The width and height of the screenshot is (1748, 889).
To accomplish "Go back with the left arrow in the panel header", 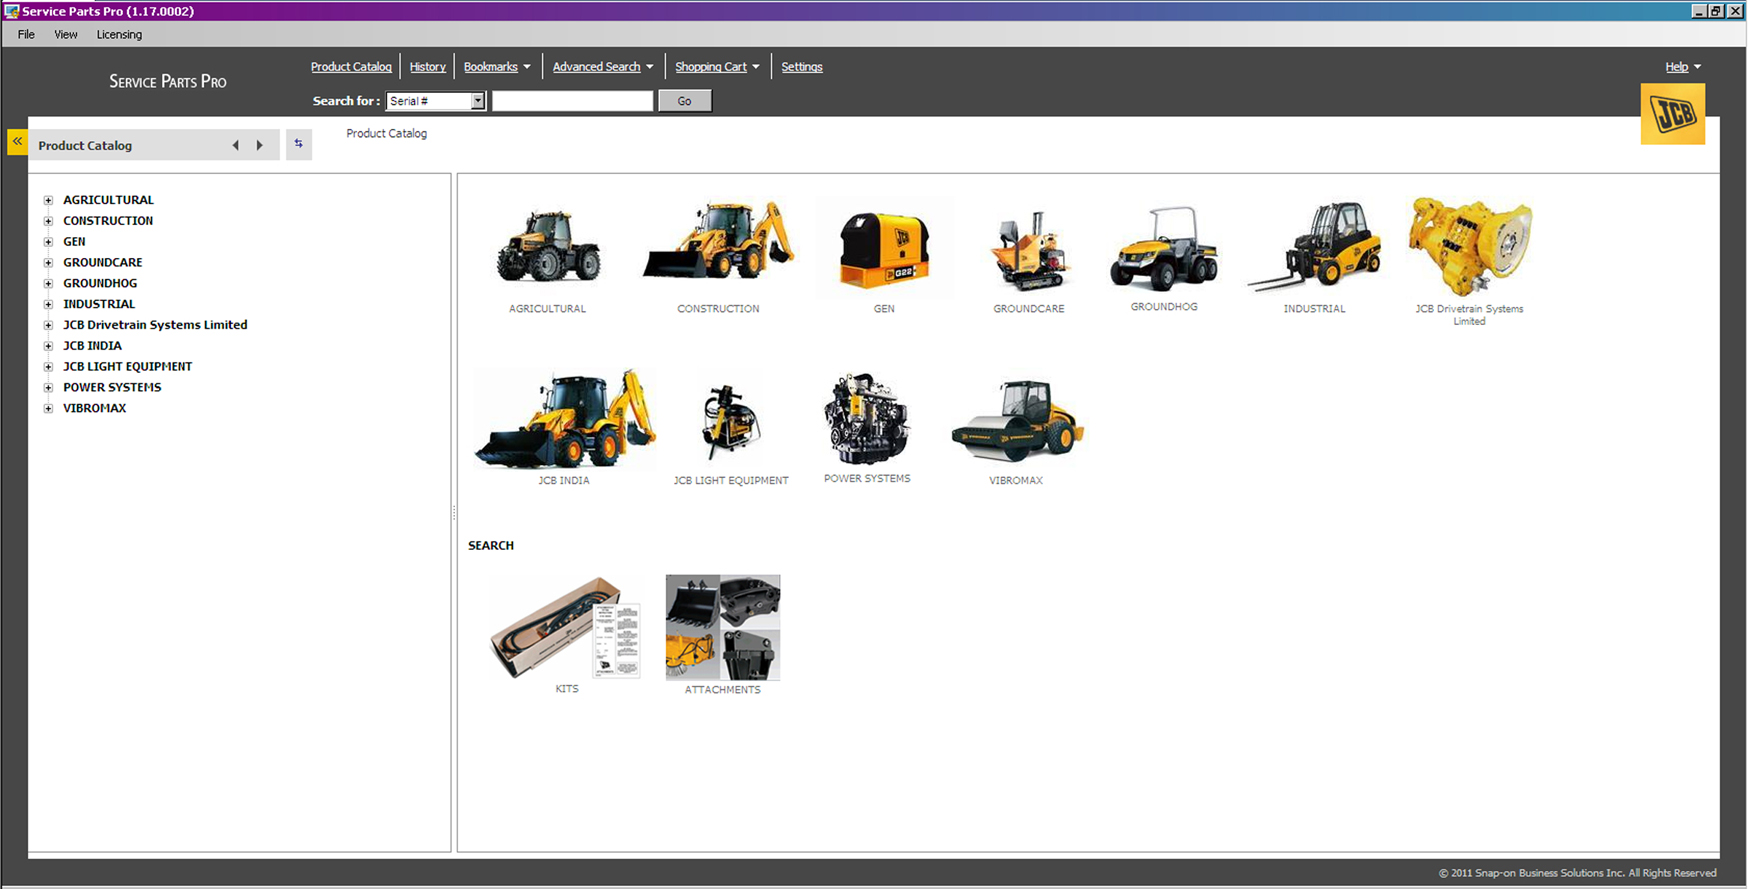I will (x=236, y=145).
